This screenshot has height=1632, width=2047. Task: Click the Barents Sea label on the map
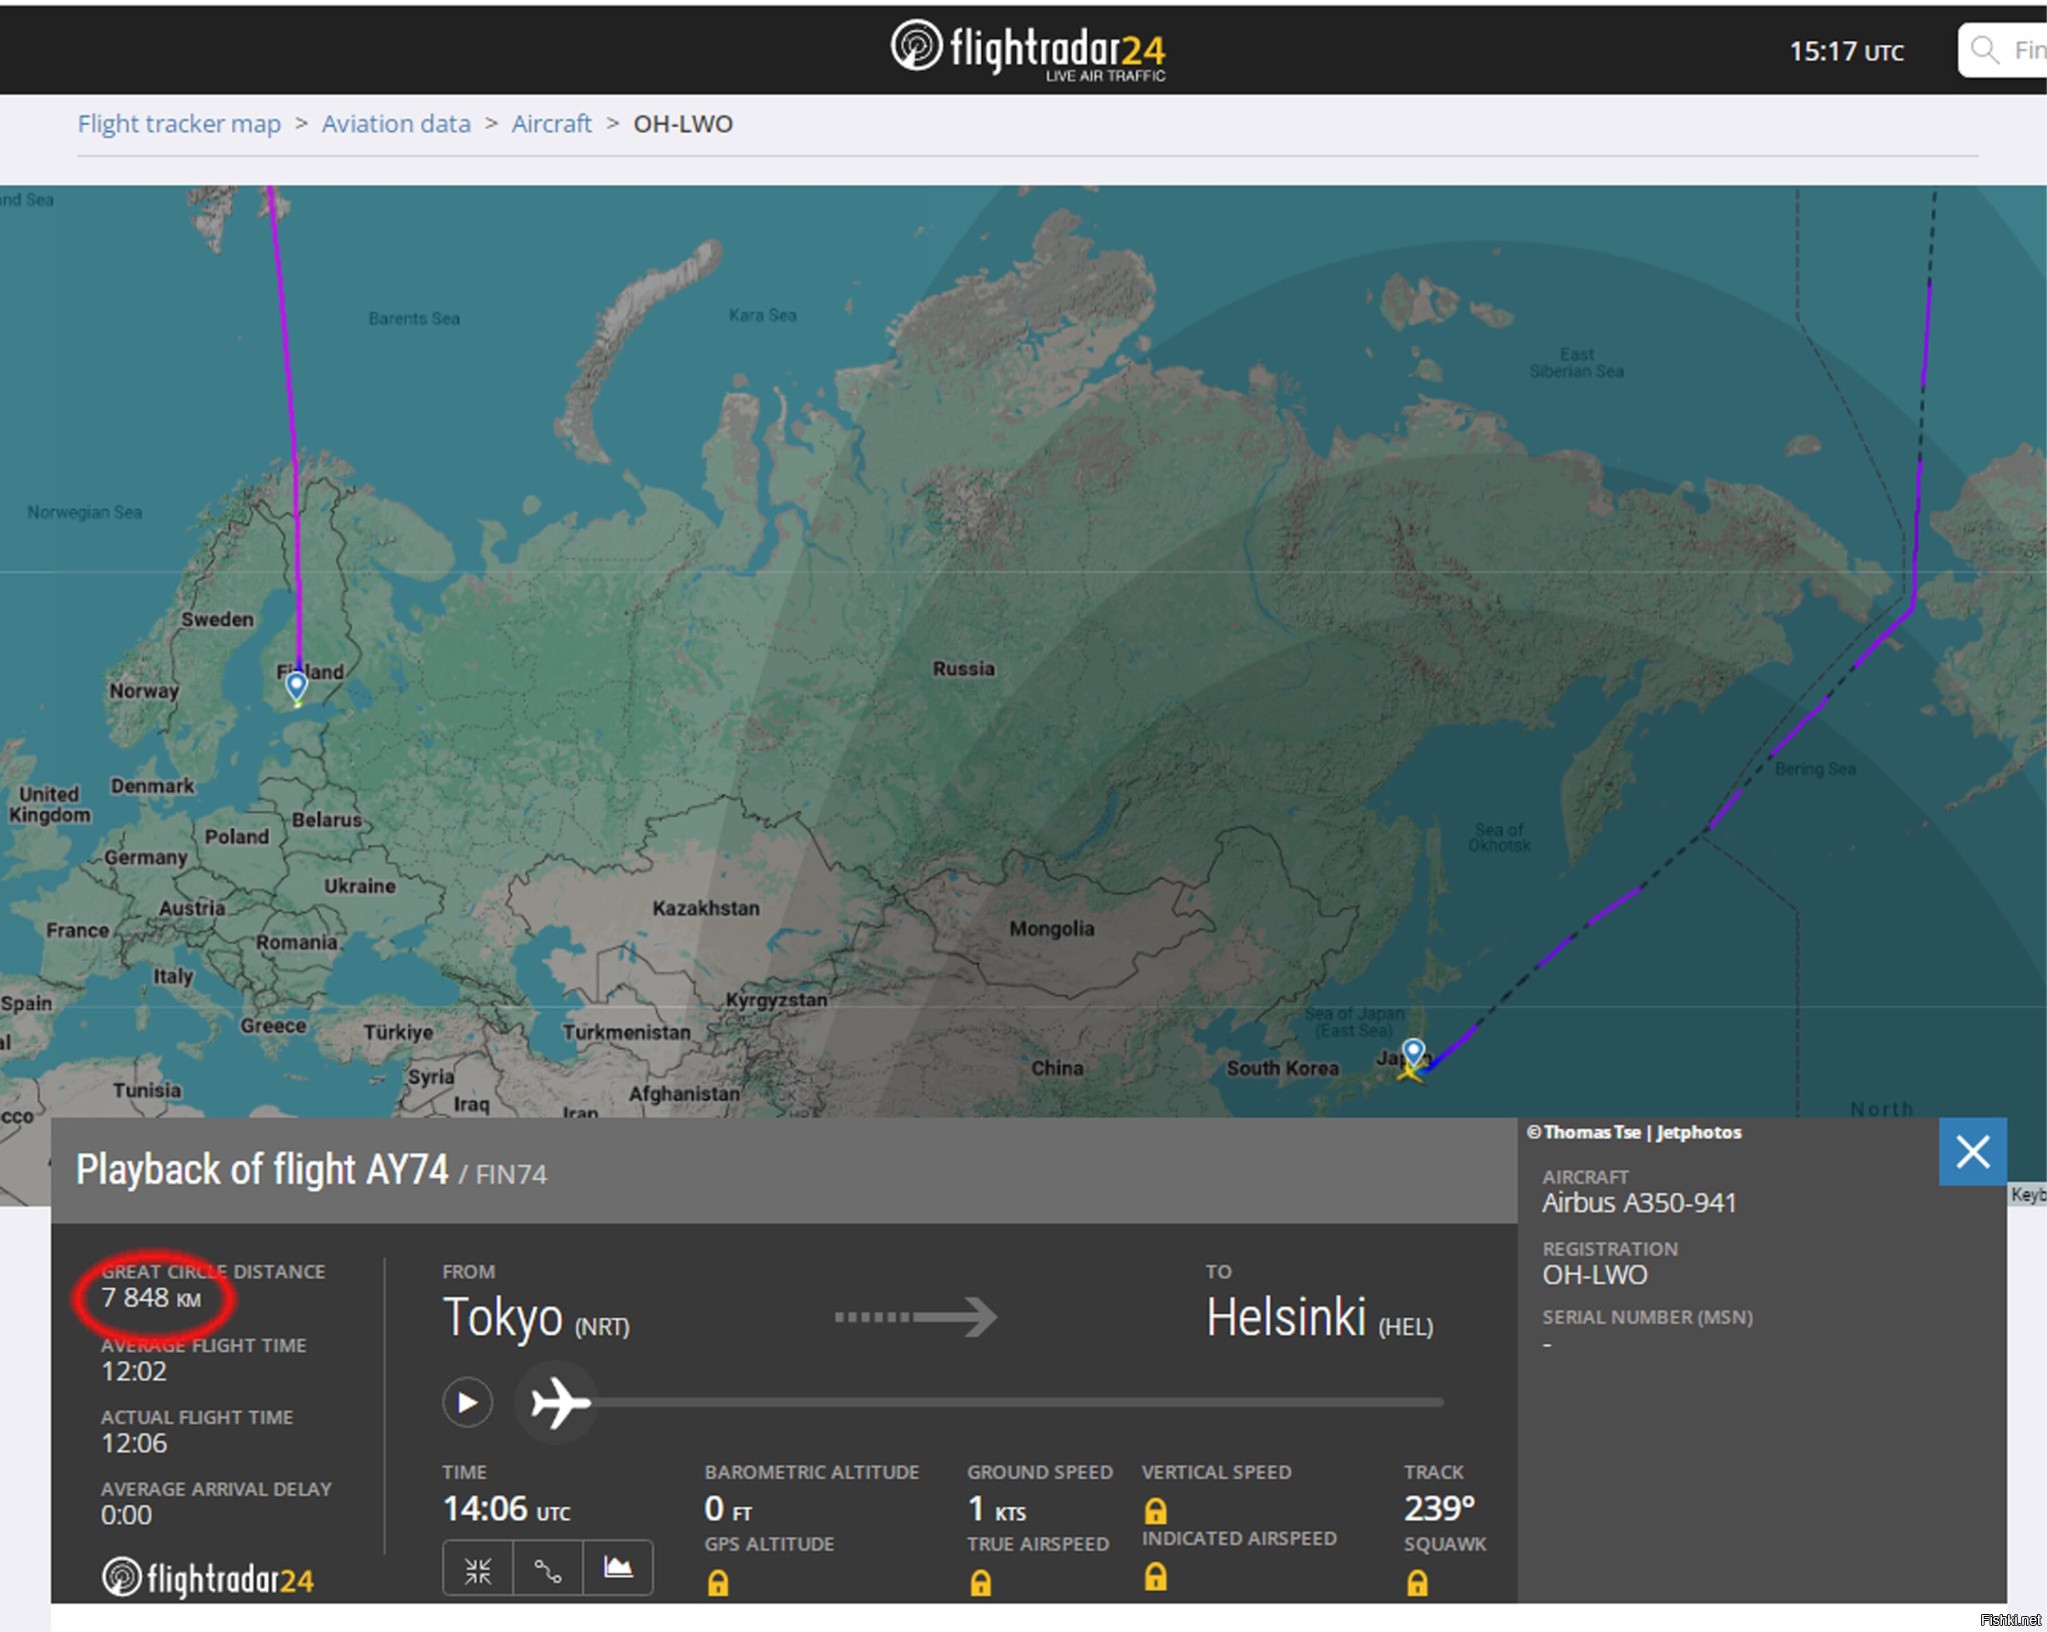point(414,318)
